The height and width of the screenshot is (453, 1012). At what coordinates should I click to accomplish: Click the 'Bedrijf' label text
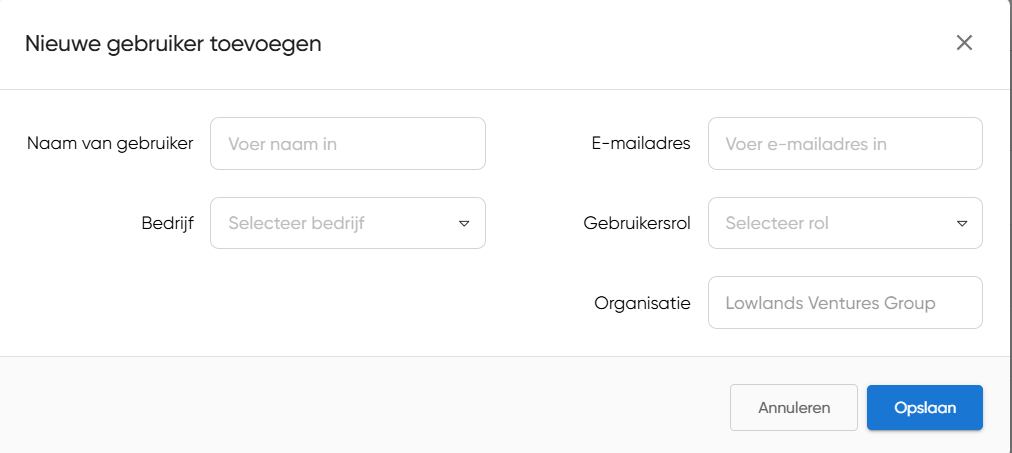click(167, 222)
